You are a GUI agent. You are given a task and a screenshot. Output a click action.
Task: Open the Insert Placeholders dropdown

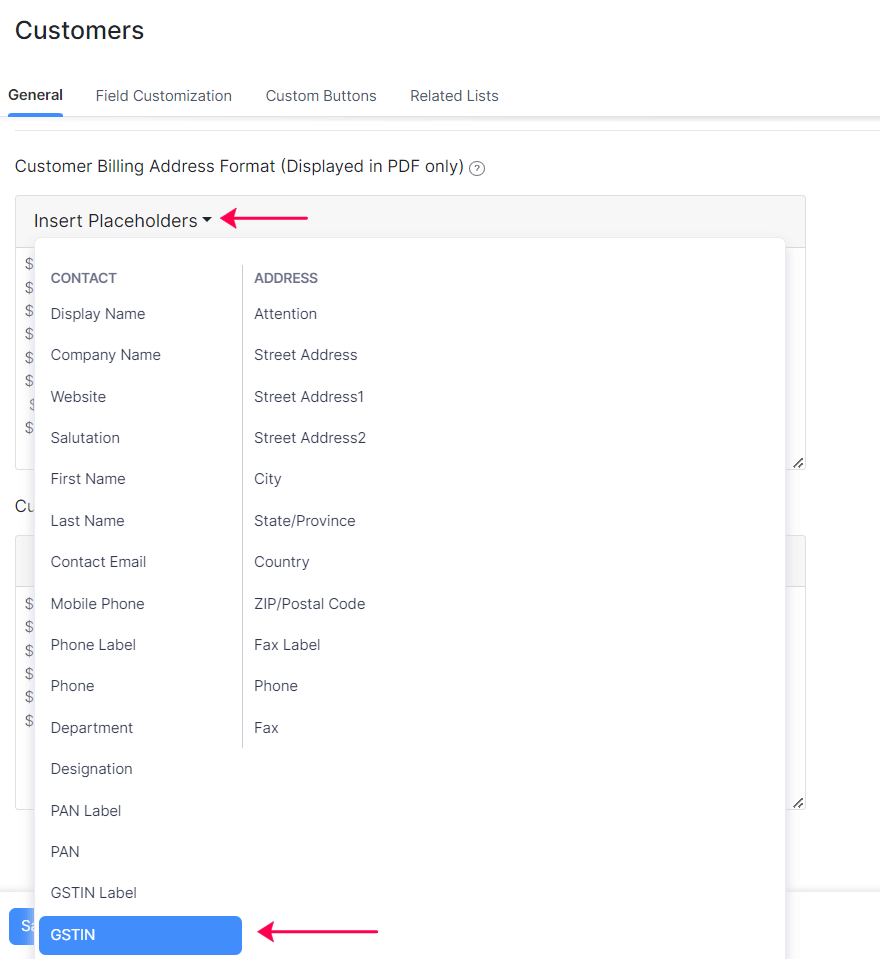point(122,221)
